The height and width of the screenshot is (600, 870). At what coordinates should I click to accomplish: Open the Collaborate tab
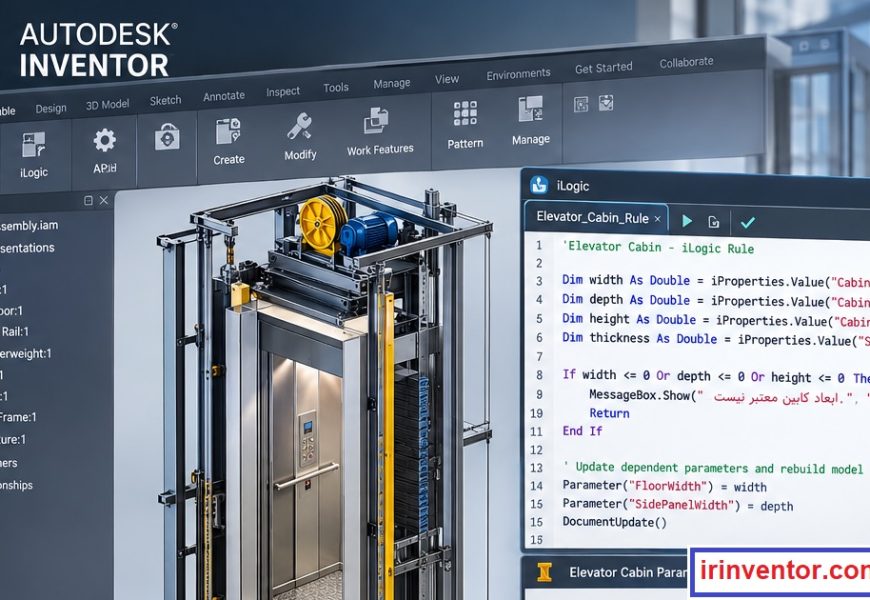[x=686, y=62]
